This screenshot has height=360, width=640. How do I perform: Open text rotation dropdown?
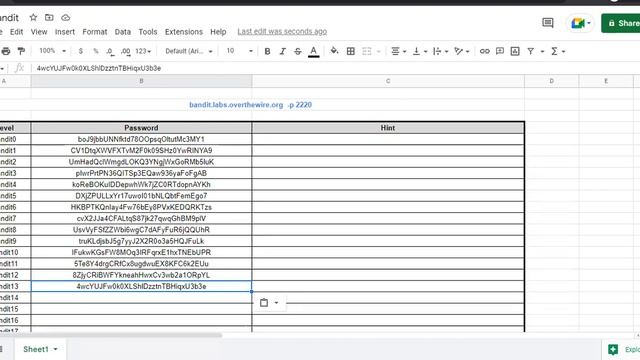coord(462,51)
